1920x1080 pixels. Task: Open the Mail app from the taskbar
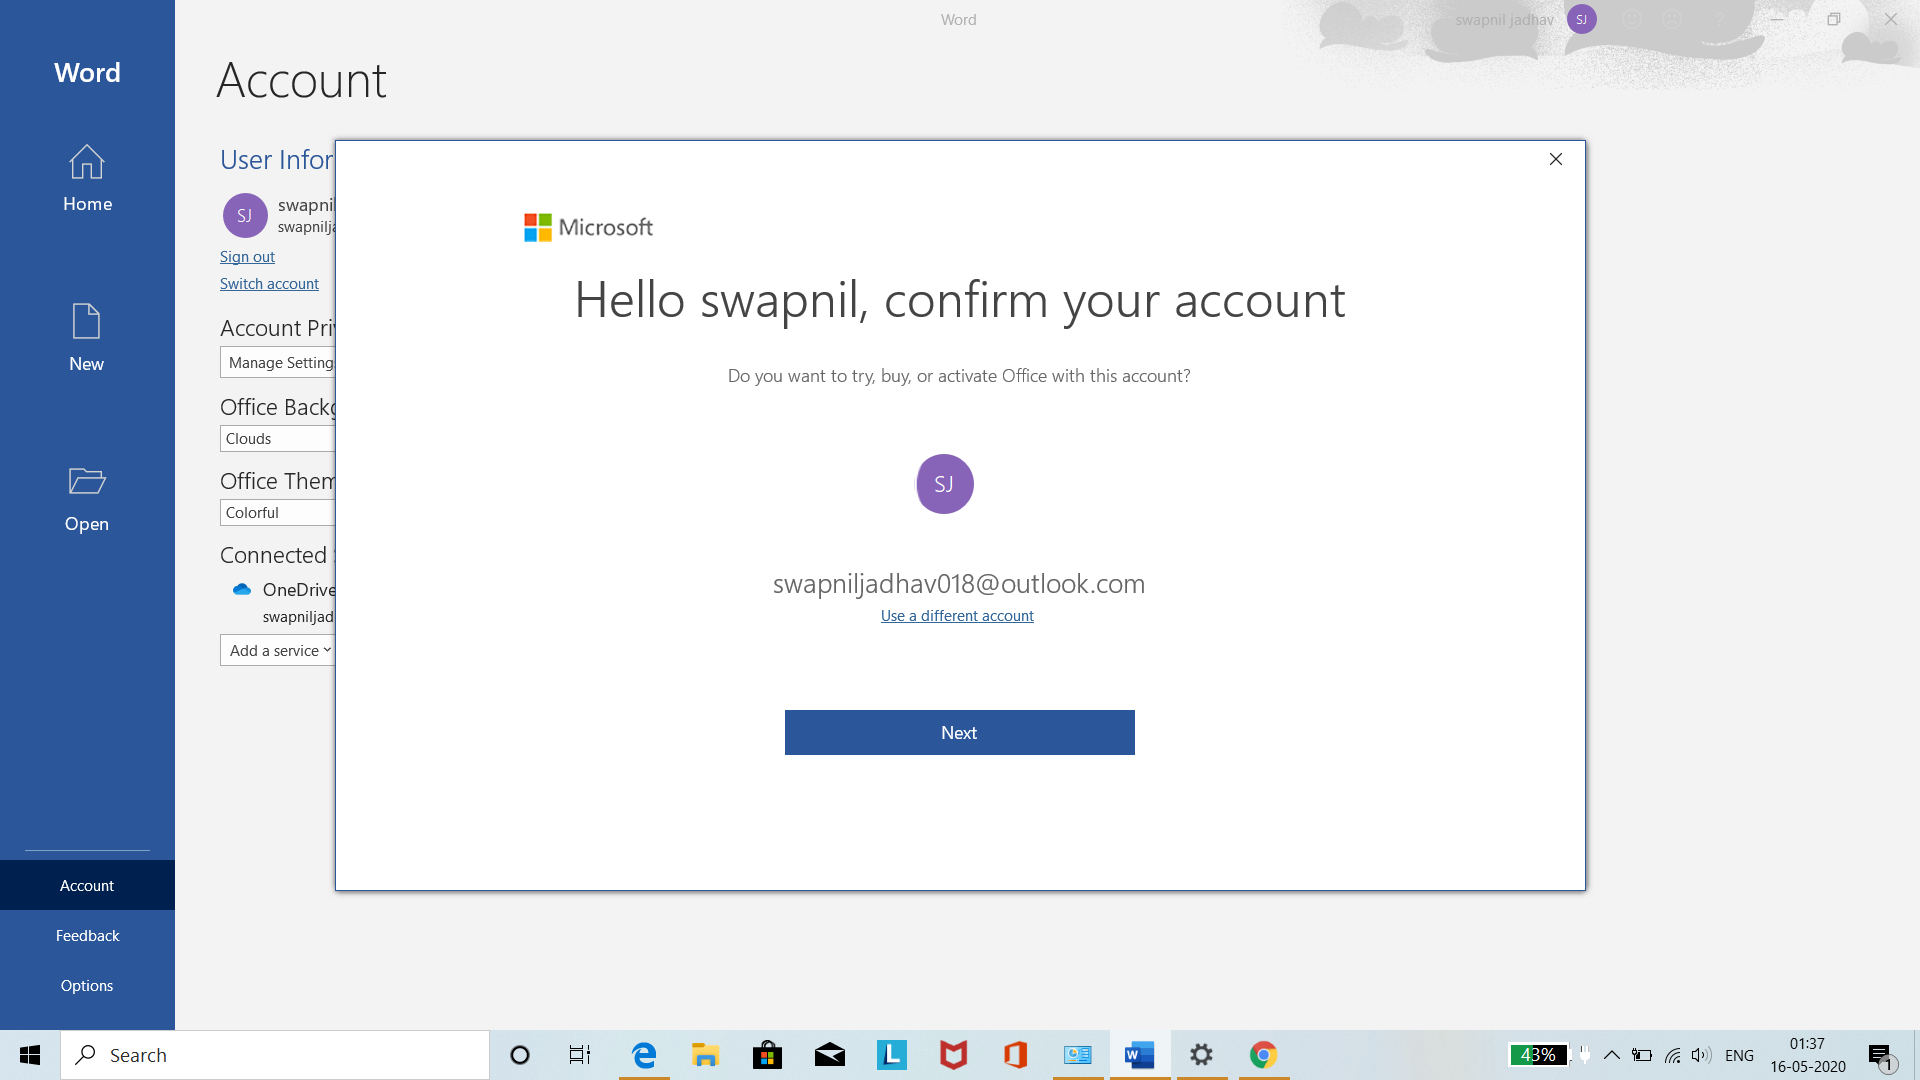(830, 1055)
